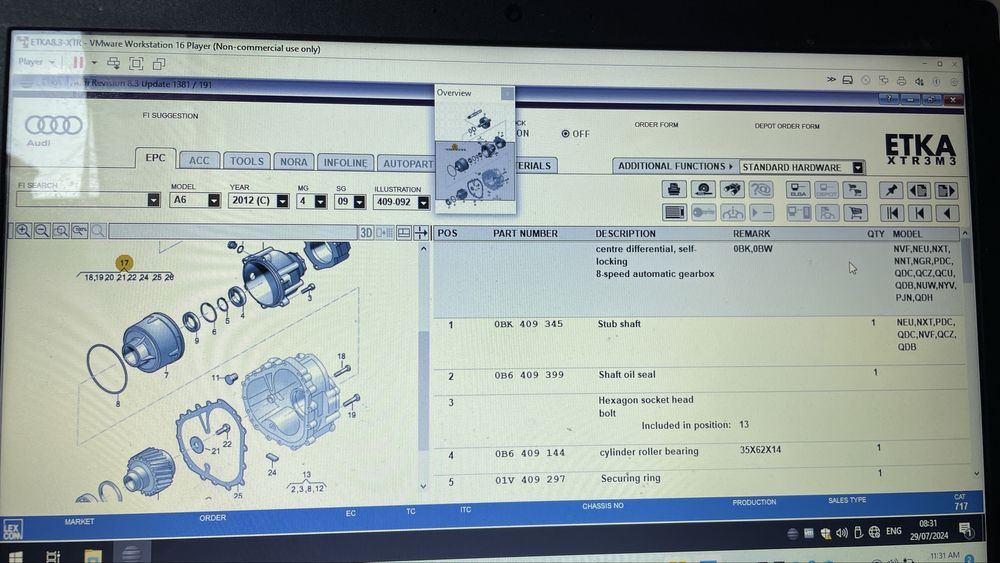Click the crosshair arrows icon above illustration
The image size is (1000, 563).
click(421, 233)
